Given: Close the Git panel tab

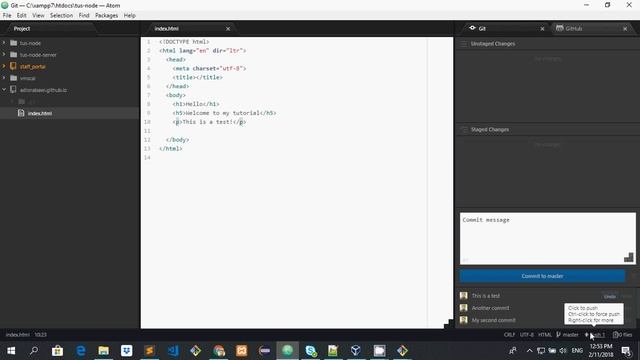Looking at the screenshot, I should tap(542, 29).
